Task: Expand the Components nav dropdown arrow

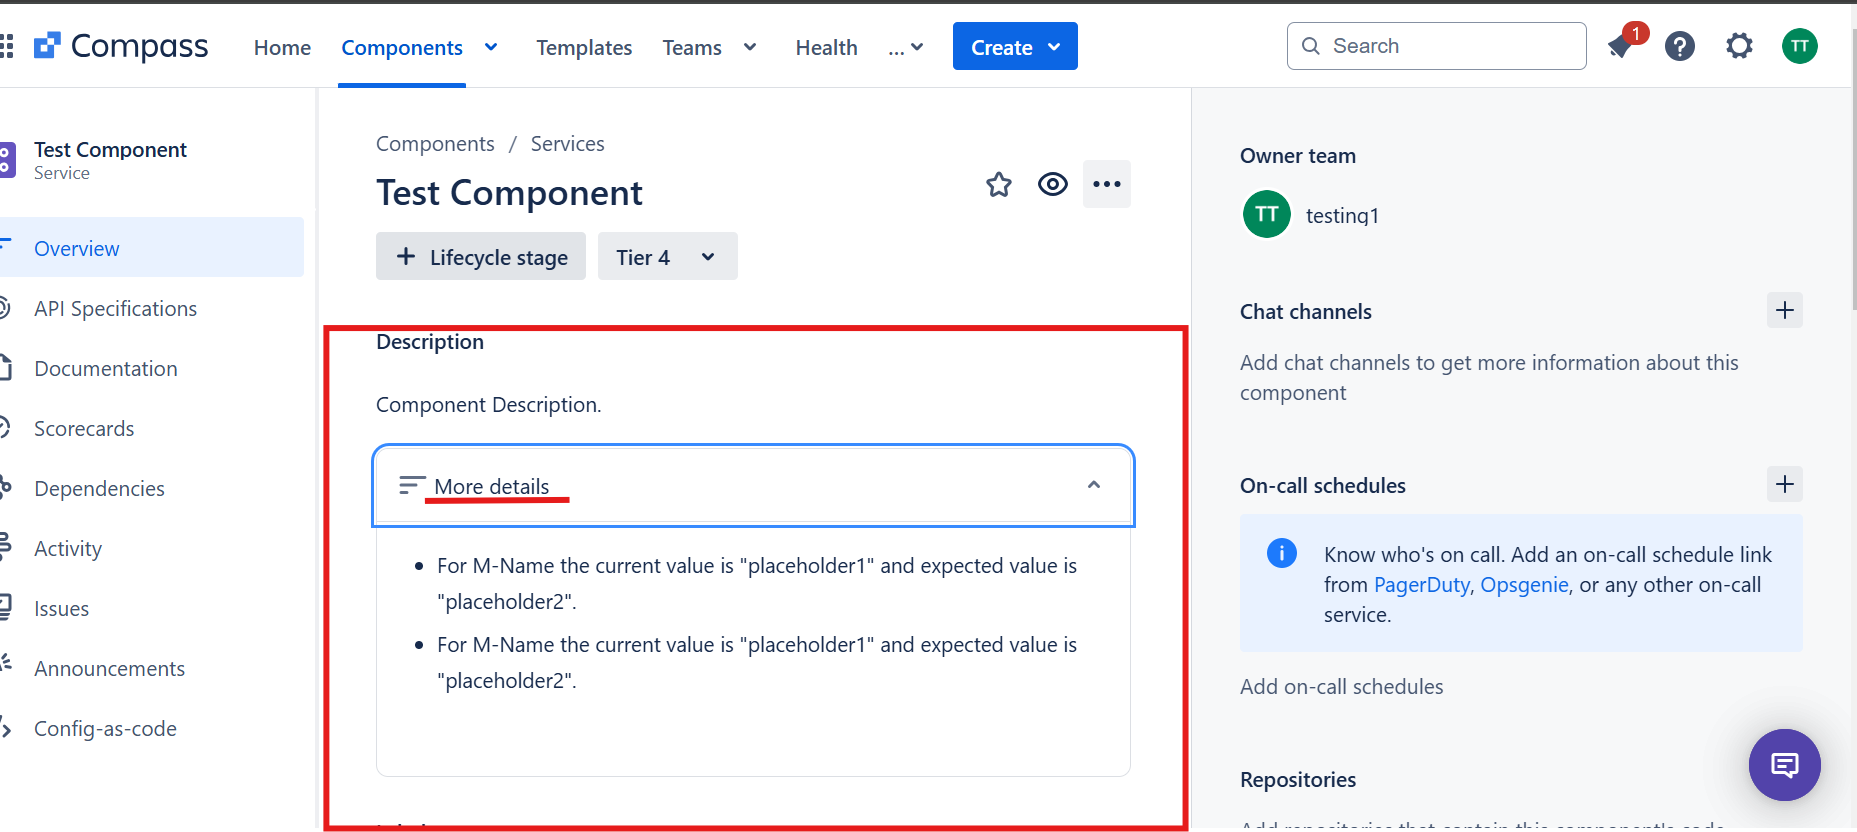Action: tap(491, 47)
